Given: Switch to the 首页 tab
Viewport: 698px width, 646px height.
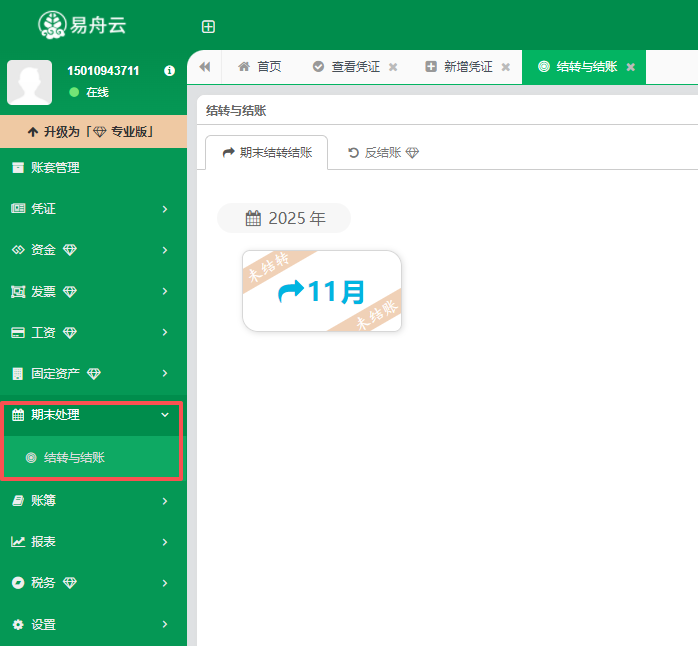Looking at the screenshot, I should pos(259,67).
